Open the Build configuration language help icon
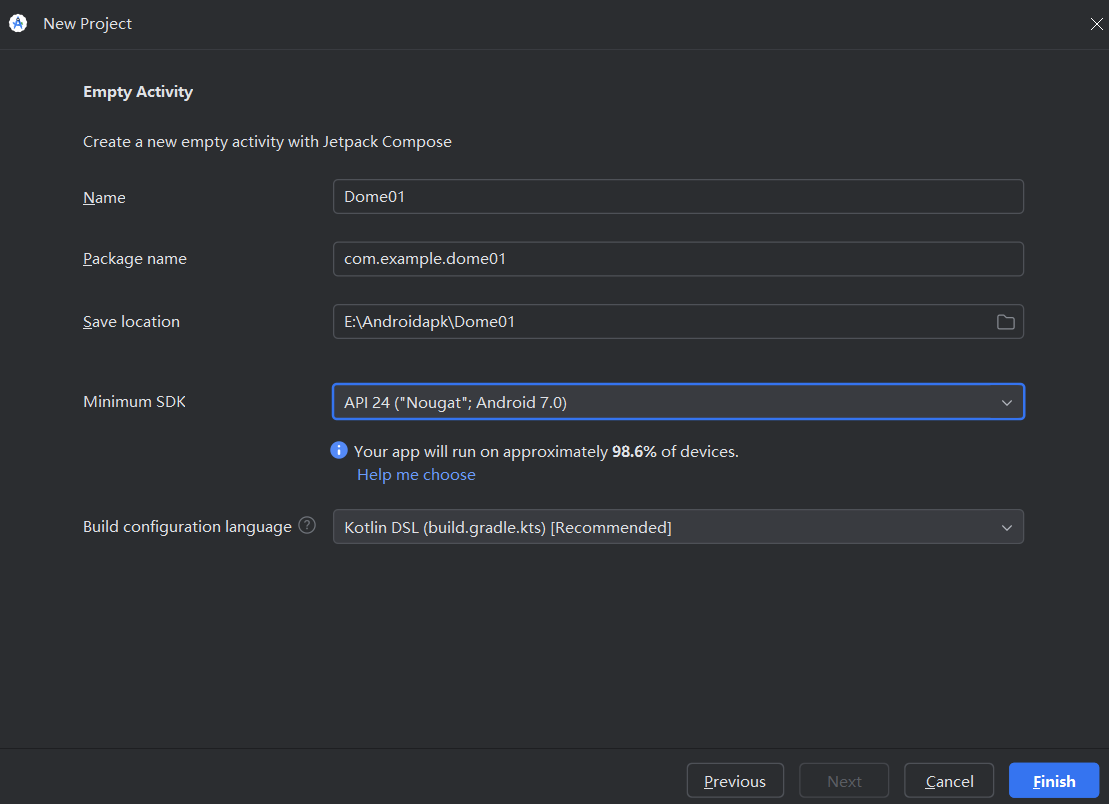The image size is (1109, 804). pos(307,525)
